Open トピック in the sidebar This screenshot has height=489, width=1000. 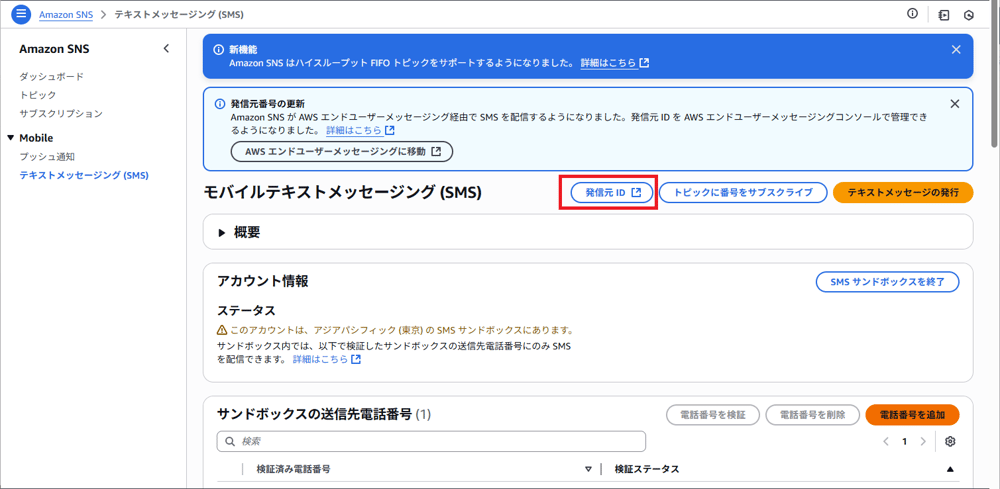(38, 95)
